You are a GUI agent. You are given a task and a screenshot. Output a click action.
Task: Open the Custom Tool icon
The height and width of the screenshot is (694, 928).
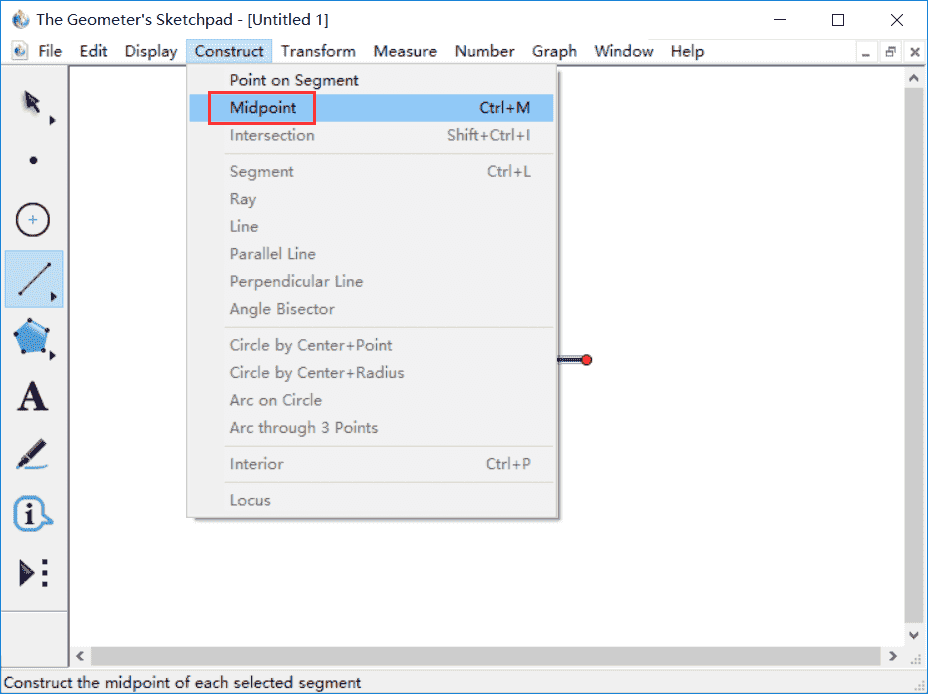[33, 573]
